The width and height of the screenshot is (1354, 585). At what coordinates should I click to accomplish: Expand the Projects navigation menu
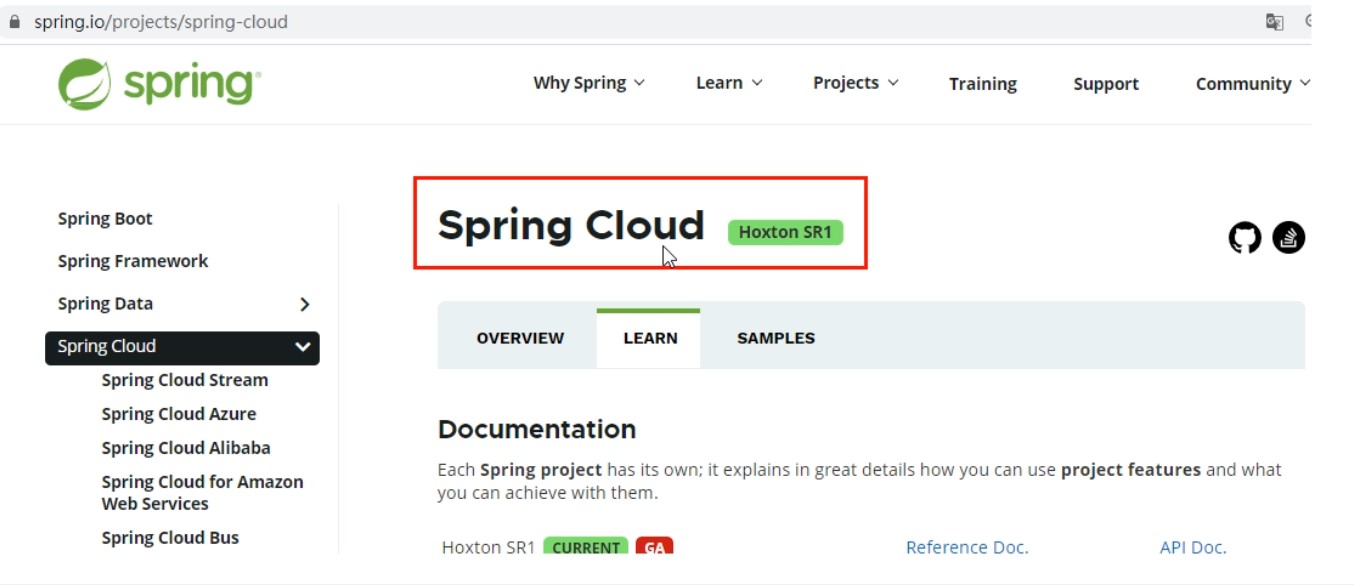856,83
